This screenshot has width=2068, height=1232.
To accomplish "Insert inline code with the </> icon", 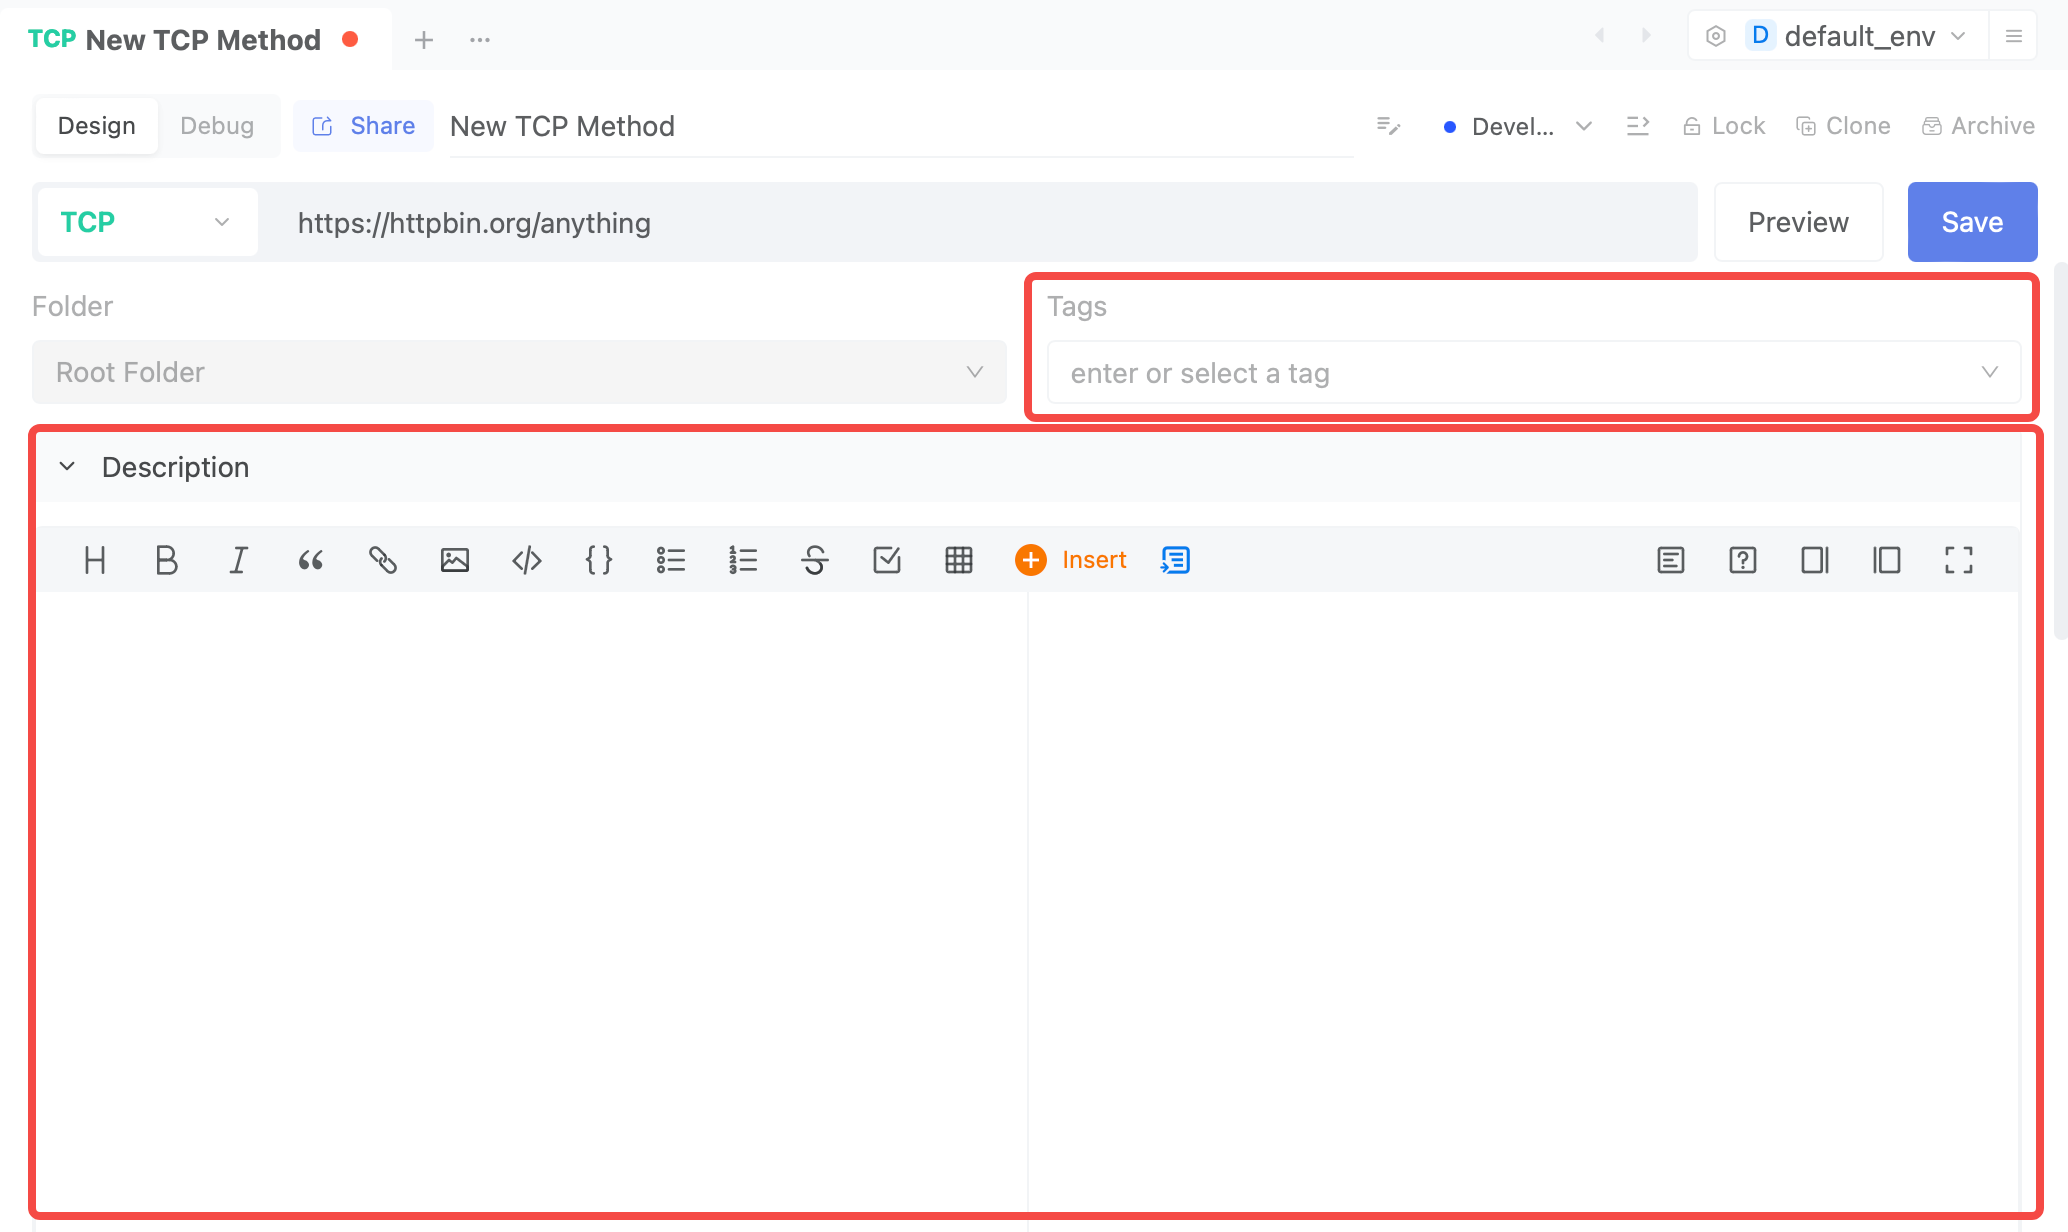I will click(x=527, y=560).
